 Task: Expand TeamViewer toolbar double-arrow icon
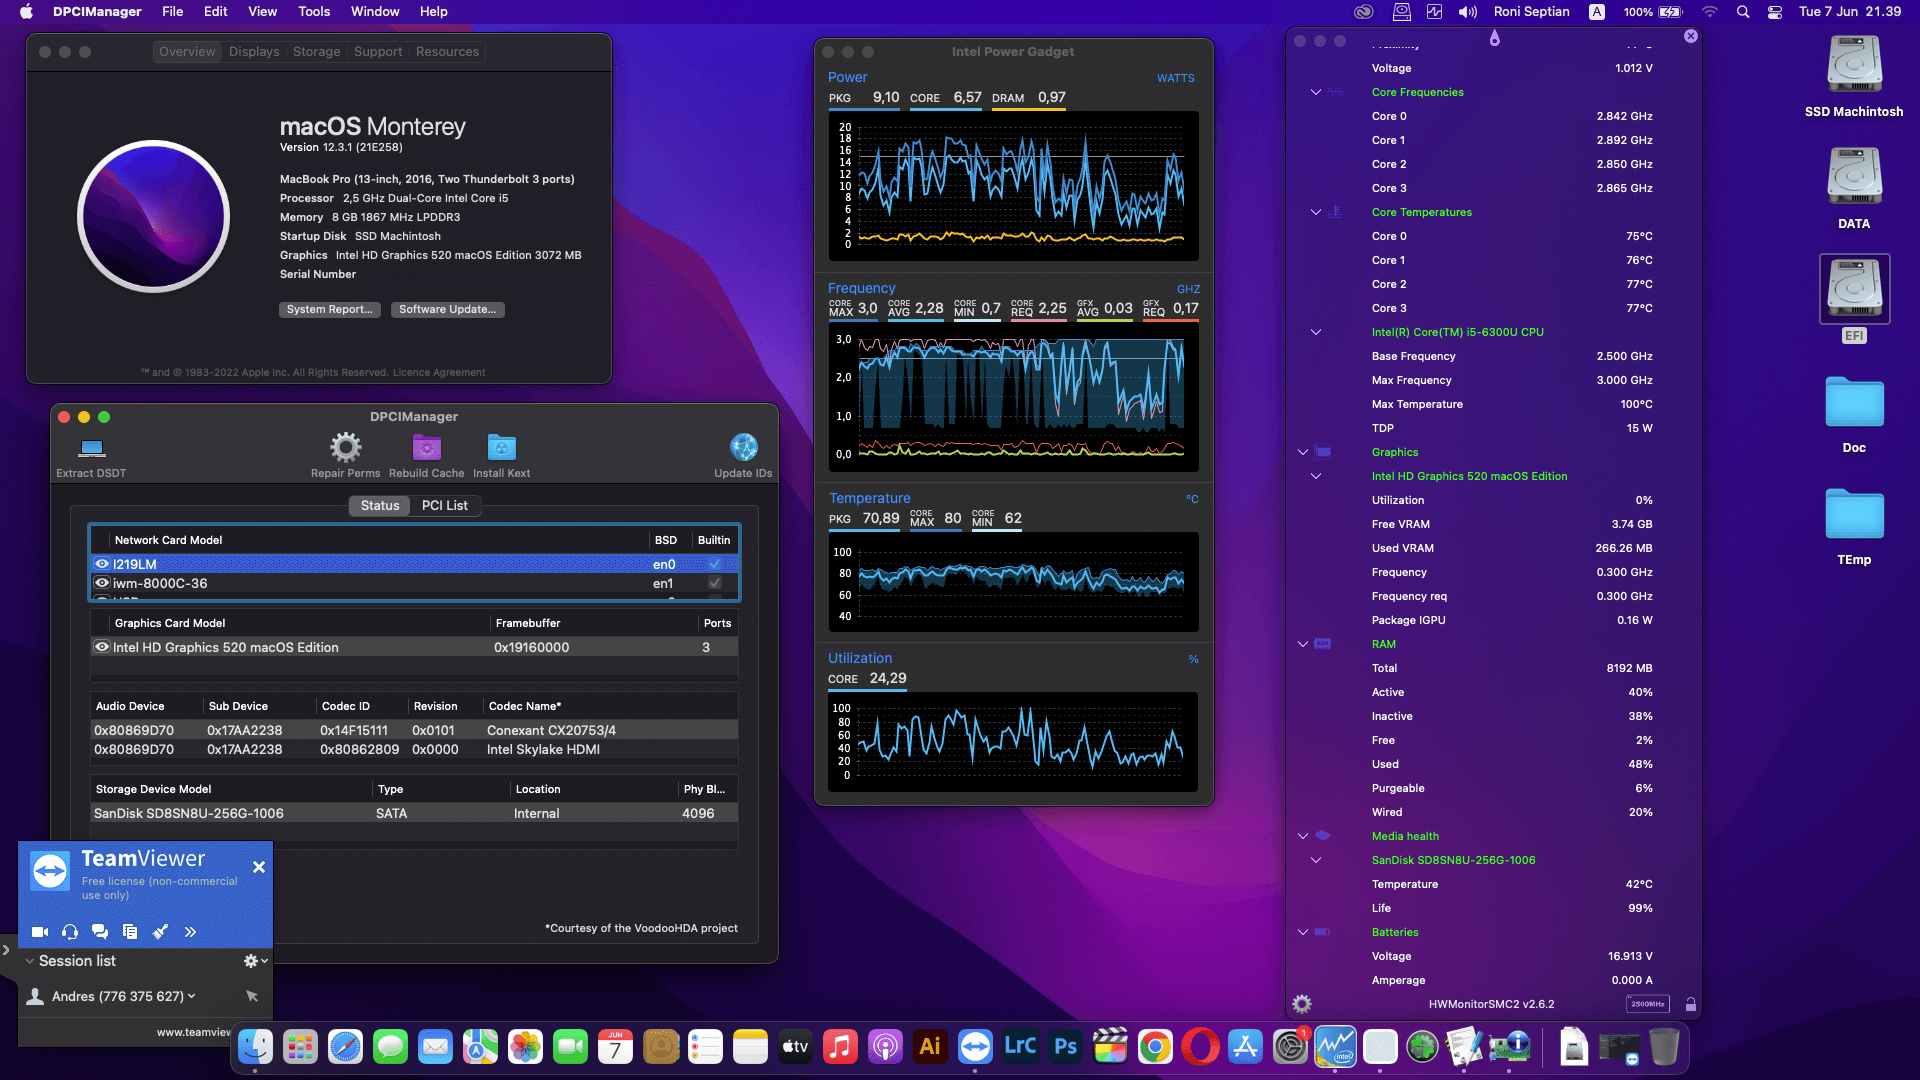click(x=190, y=932)
